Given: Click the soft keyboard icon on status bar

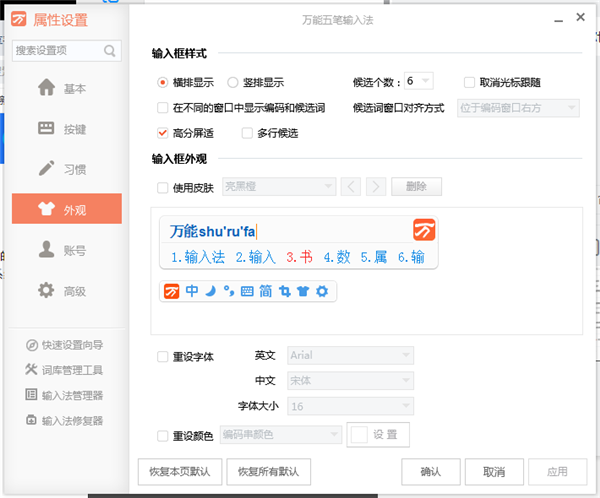Looking at the screenshot, I should pyautogui.click(x=247, y=292).
